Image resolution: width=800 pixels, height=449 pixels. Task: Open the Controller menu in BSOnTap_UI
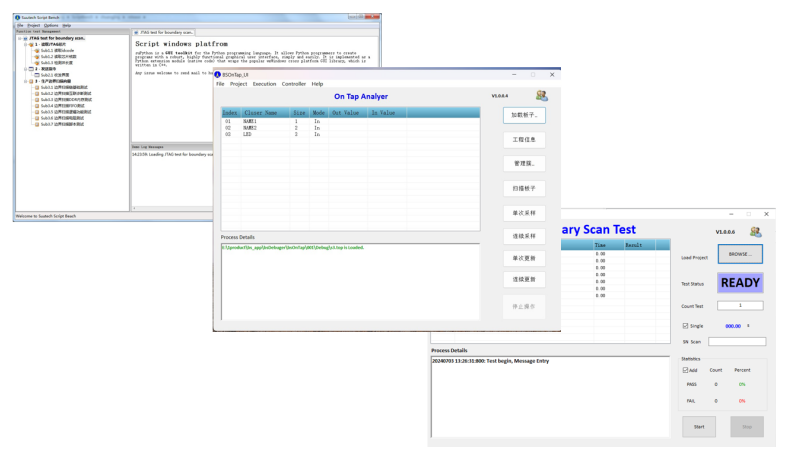coord(294,84)
